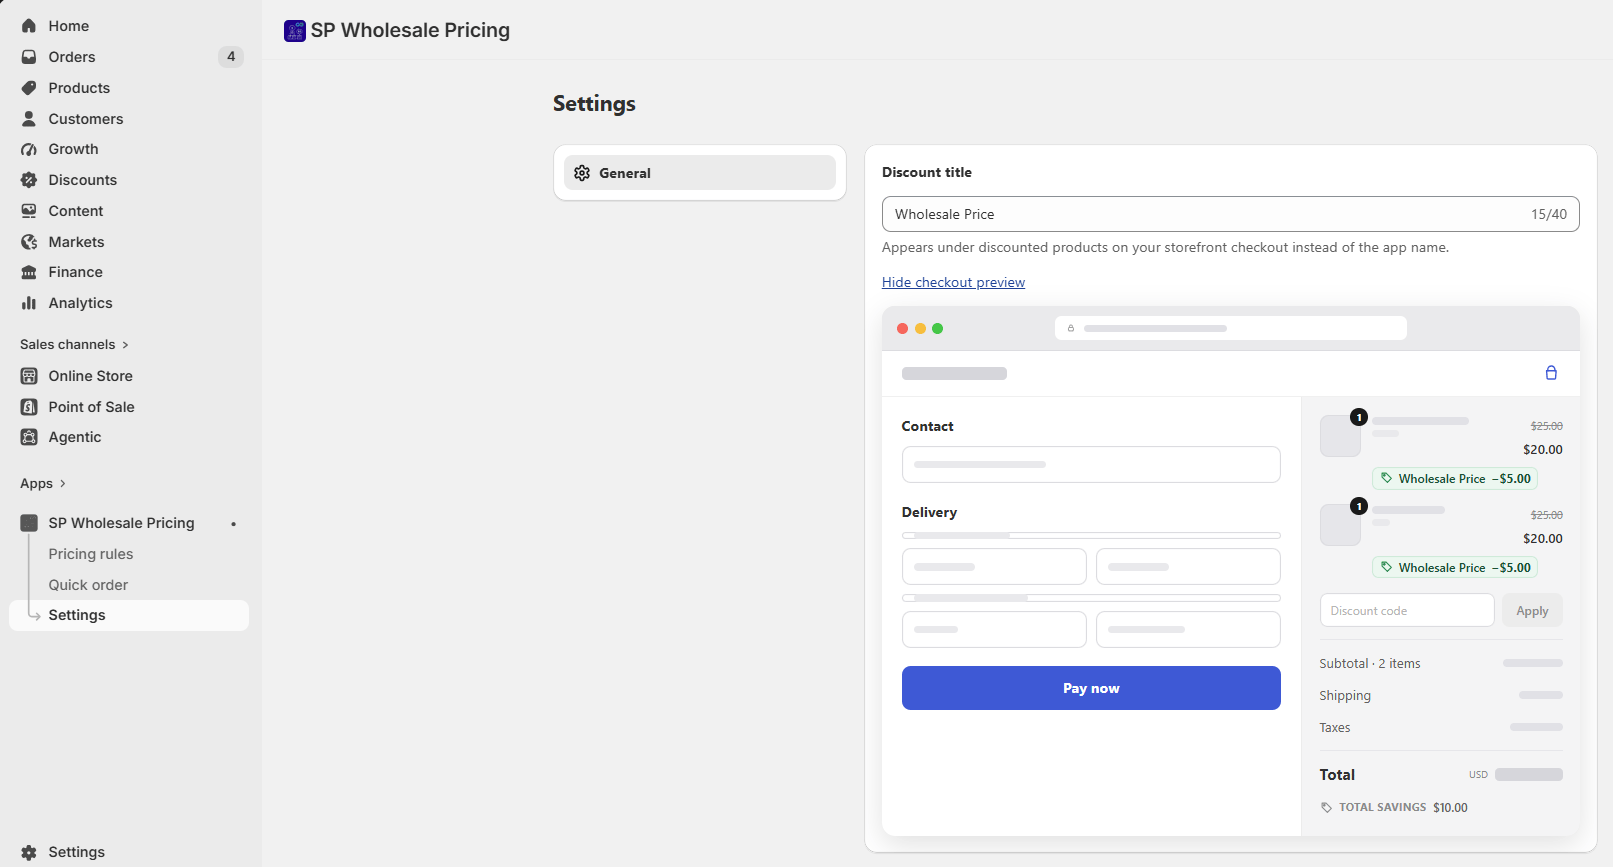Screen dimensions: 1613x867
Task: Open Finance in sidebar
Action: click(129, 272)
